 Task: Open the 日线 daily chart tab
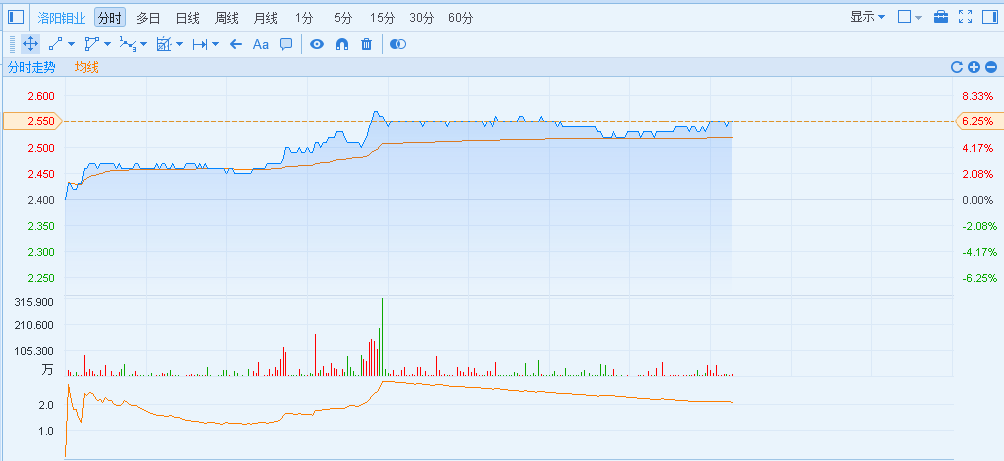(x=188, y=18)
